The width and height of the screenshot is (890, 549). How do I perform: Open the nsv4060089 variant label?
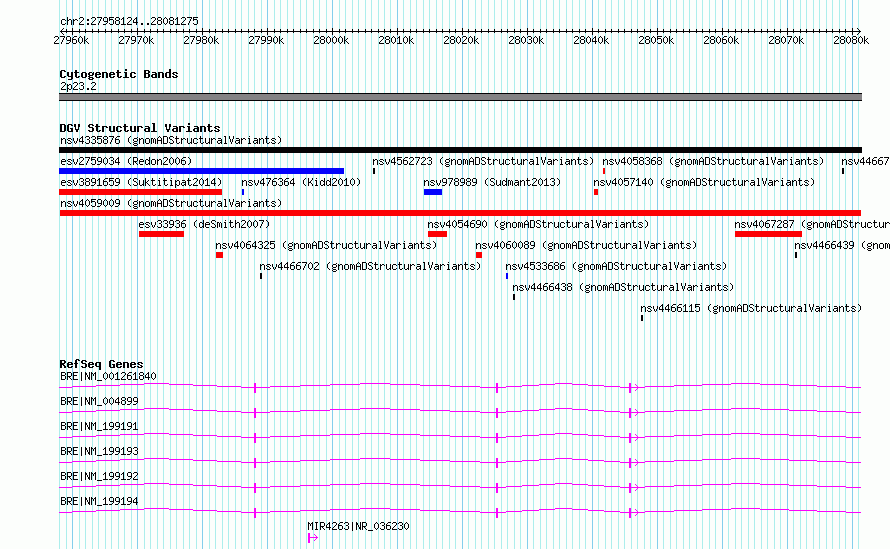click(586, 245)
